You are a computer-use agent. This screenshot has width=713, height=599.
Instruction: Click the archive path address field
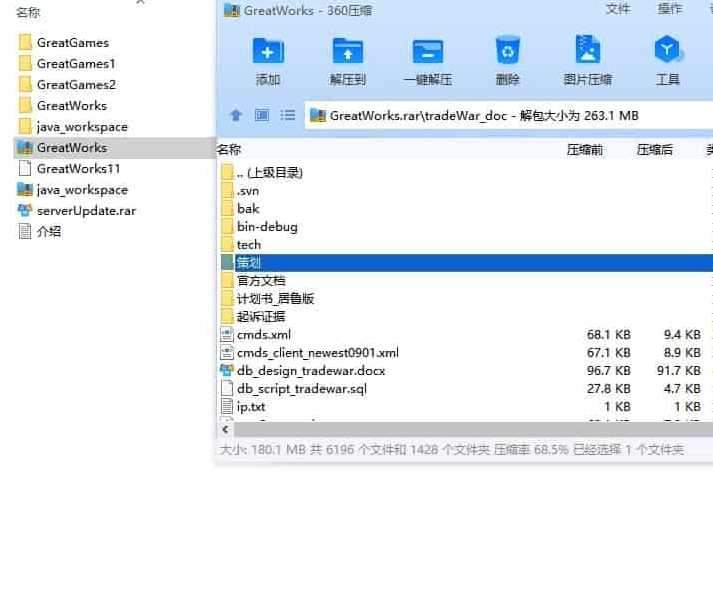click(500, 115)
